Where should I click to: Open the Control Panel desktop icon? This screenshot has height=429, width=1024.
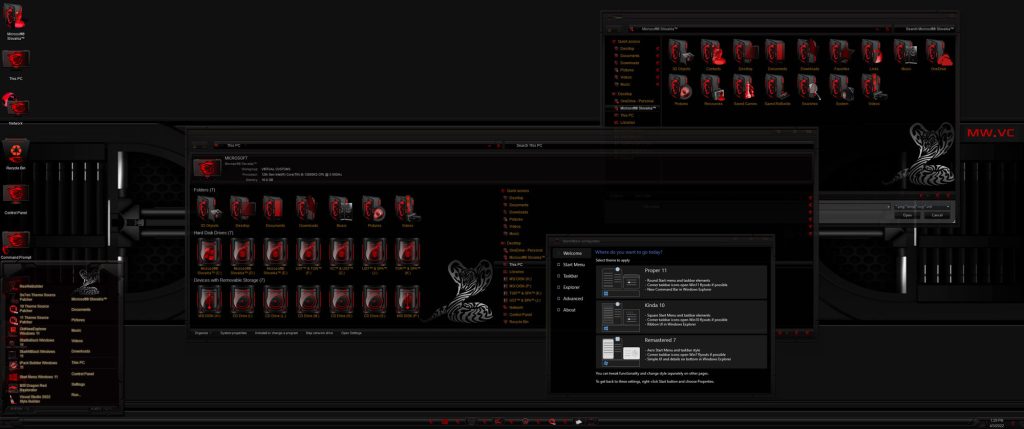click(x=16, y=196)
